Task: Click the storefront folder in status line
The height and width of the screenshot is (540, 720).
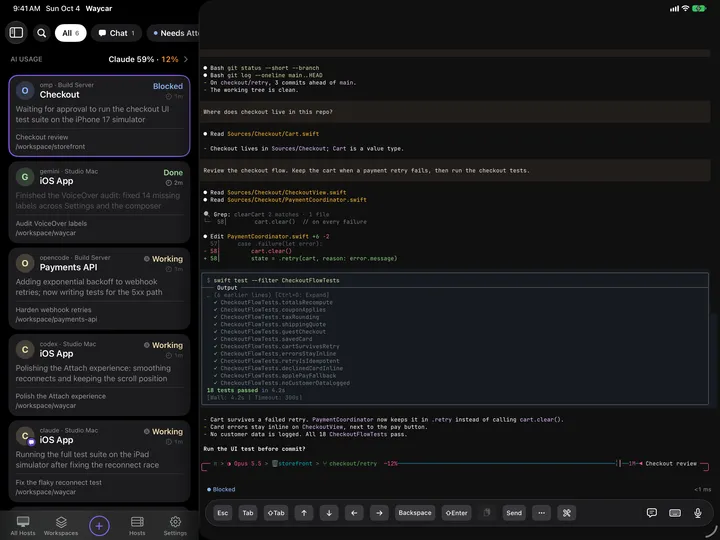Action: coord(292,463)
